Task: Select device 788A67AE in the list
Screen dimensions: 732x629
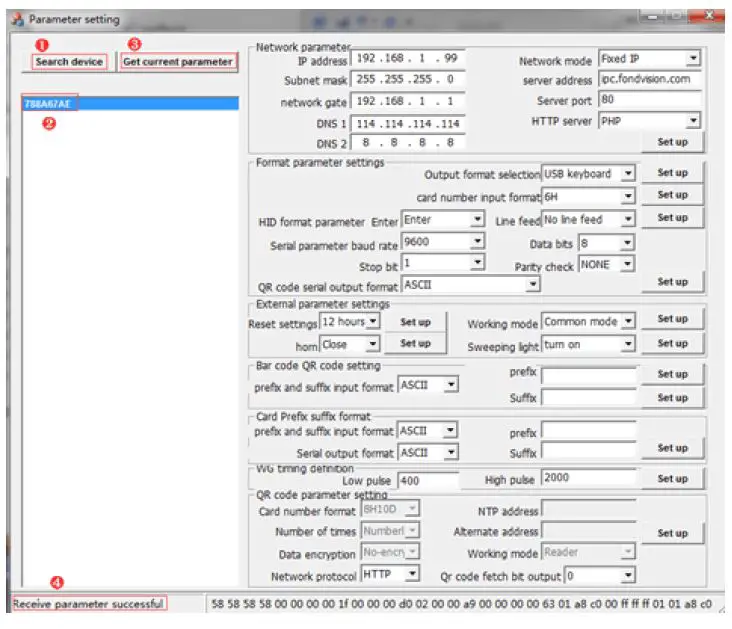Action: [130, 103]
